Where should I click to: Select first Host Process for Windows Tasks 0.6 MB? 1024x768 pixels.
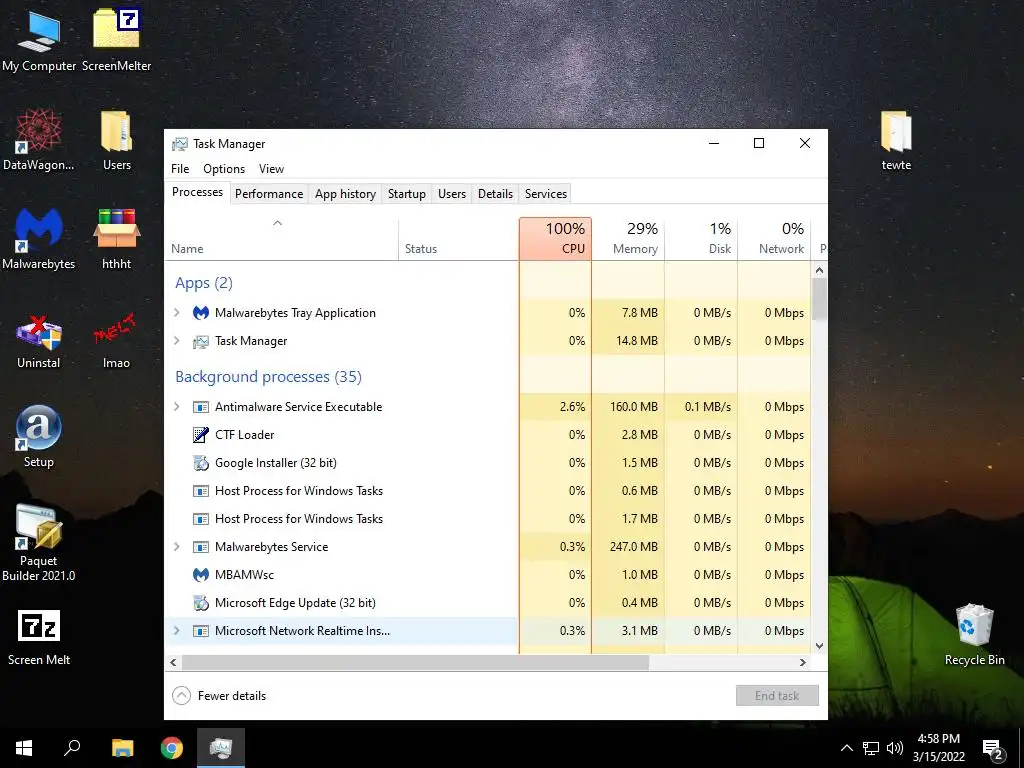(x=488, y=491)
